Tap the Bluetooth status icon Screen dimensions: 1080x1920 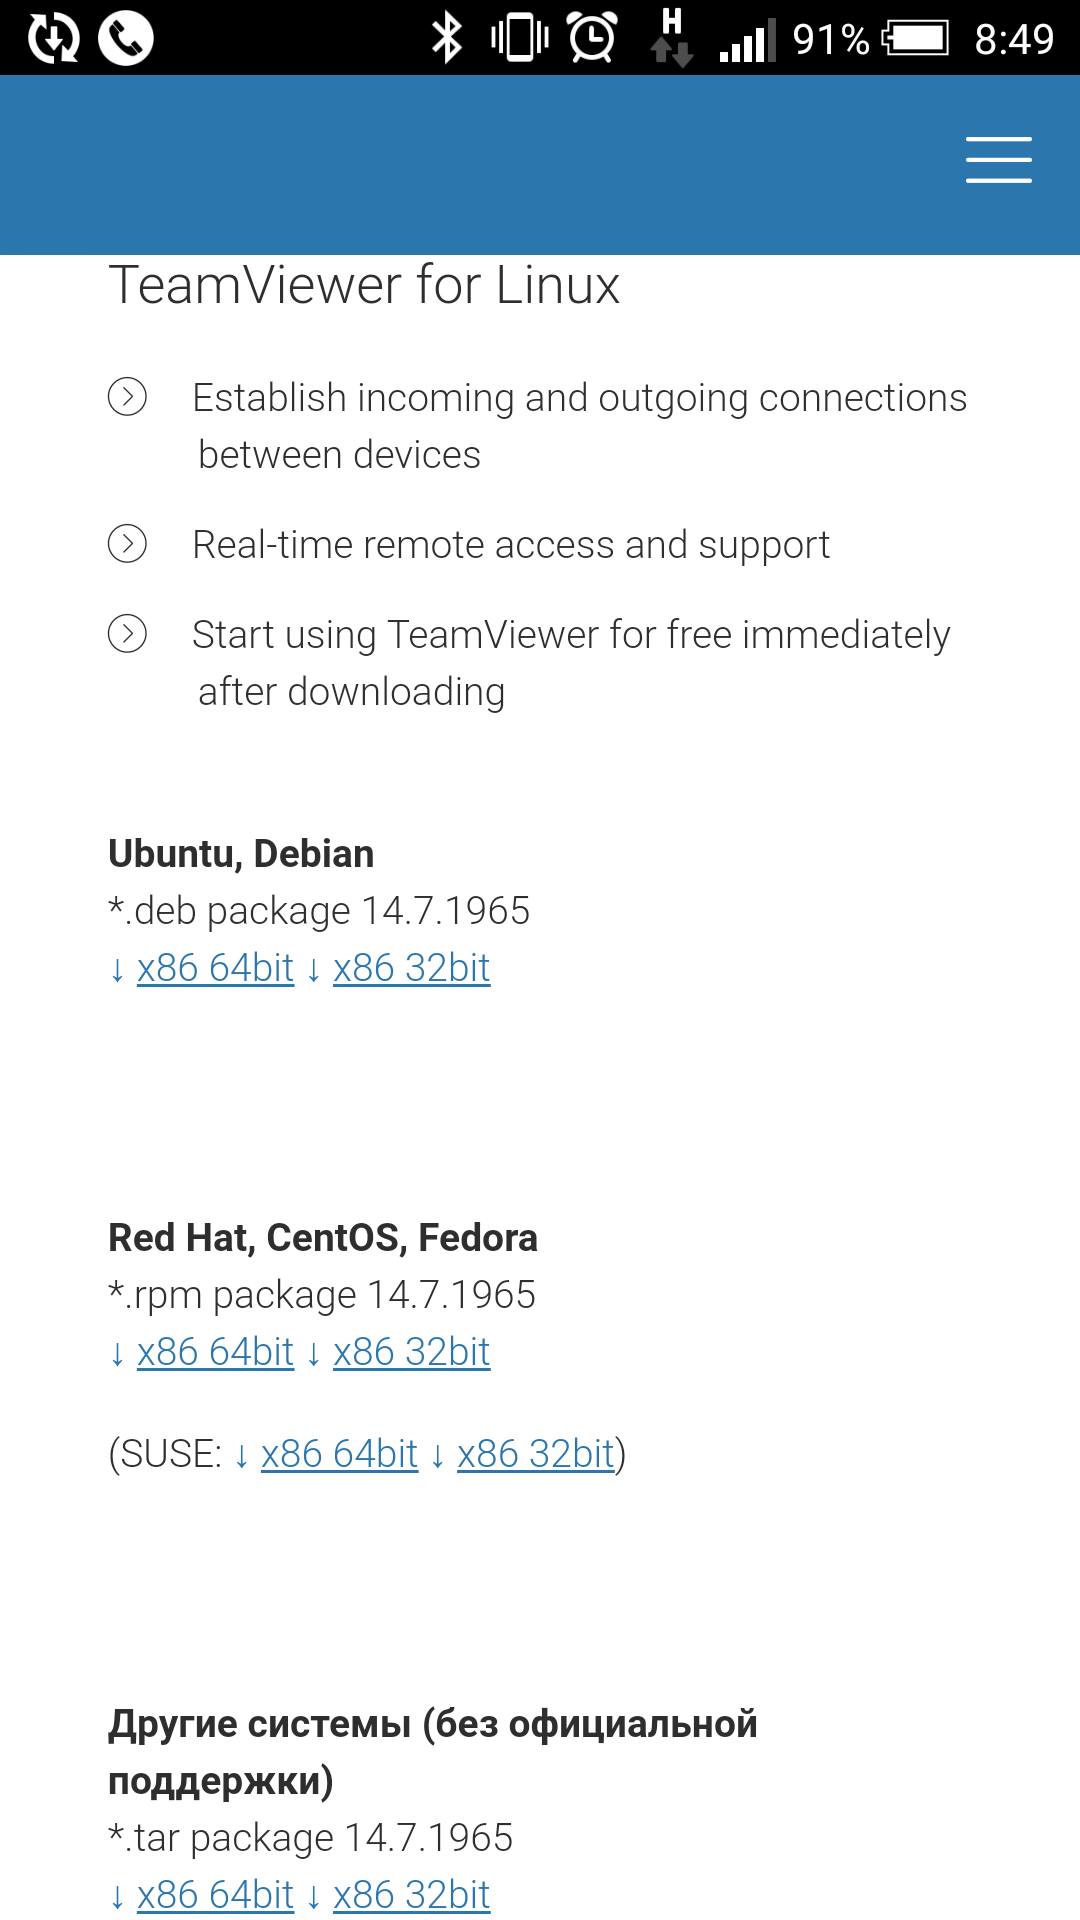click(447, 39)
